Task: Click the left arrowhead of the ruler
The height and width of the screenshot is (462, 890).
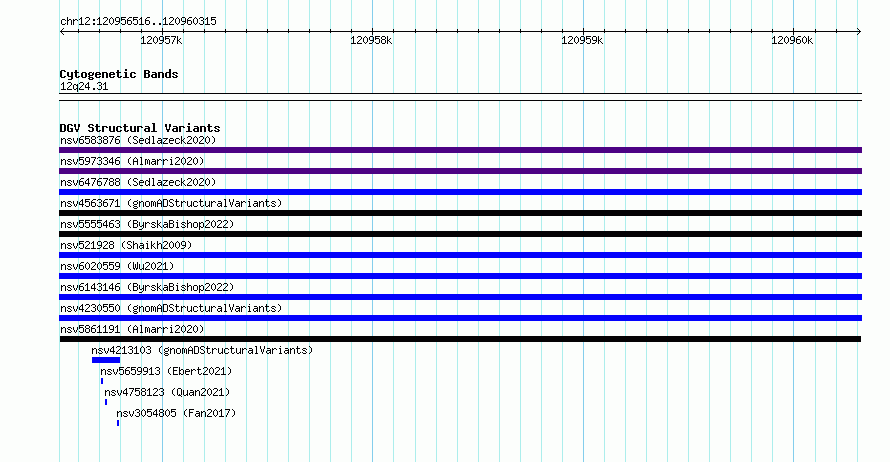Action: (62, 32)
